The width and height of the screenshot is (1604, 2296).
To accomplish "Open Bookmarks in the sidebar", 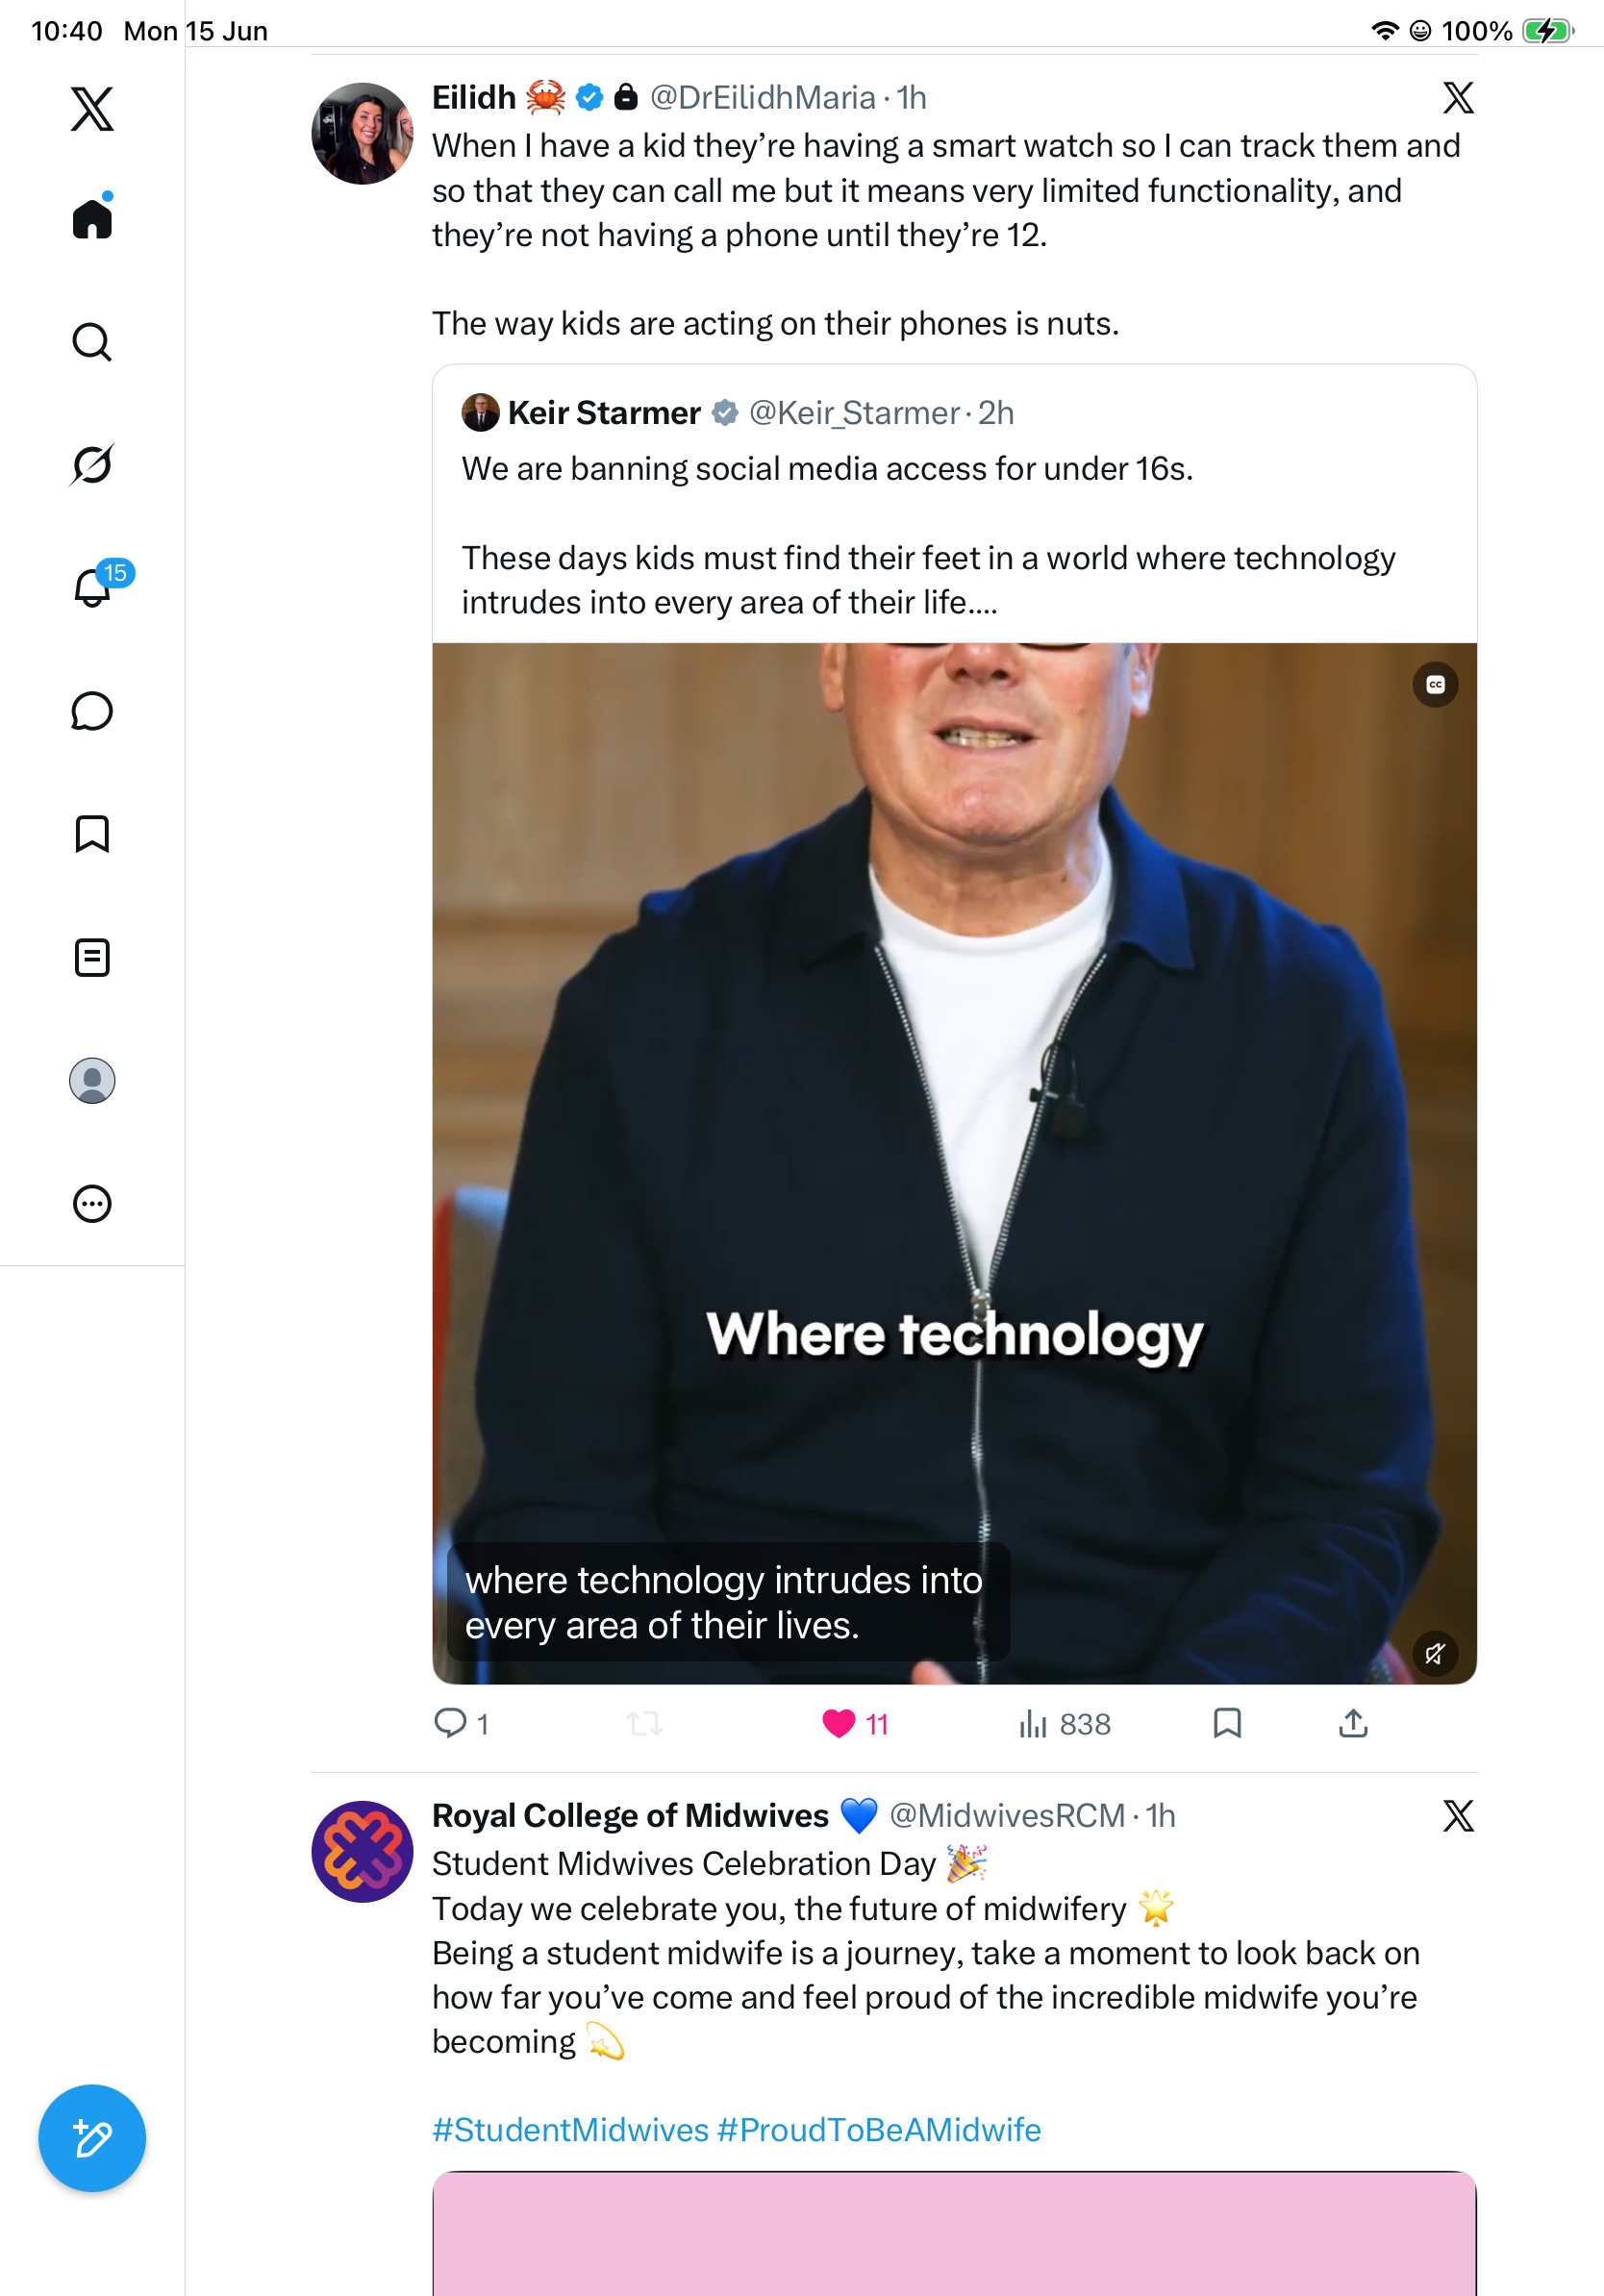I will point(92,834).
